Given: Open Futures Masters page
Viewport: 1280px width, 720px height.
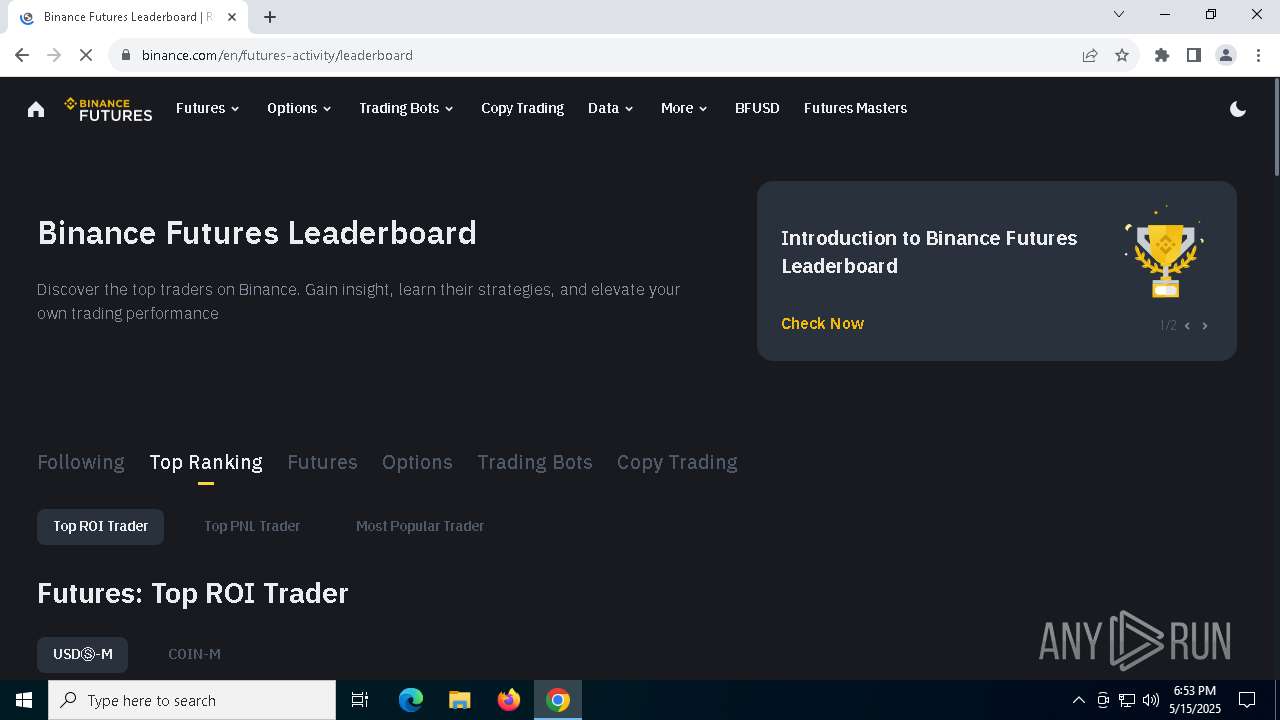Looking at the screenshot, I should click(x=855, y=108).
